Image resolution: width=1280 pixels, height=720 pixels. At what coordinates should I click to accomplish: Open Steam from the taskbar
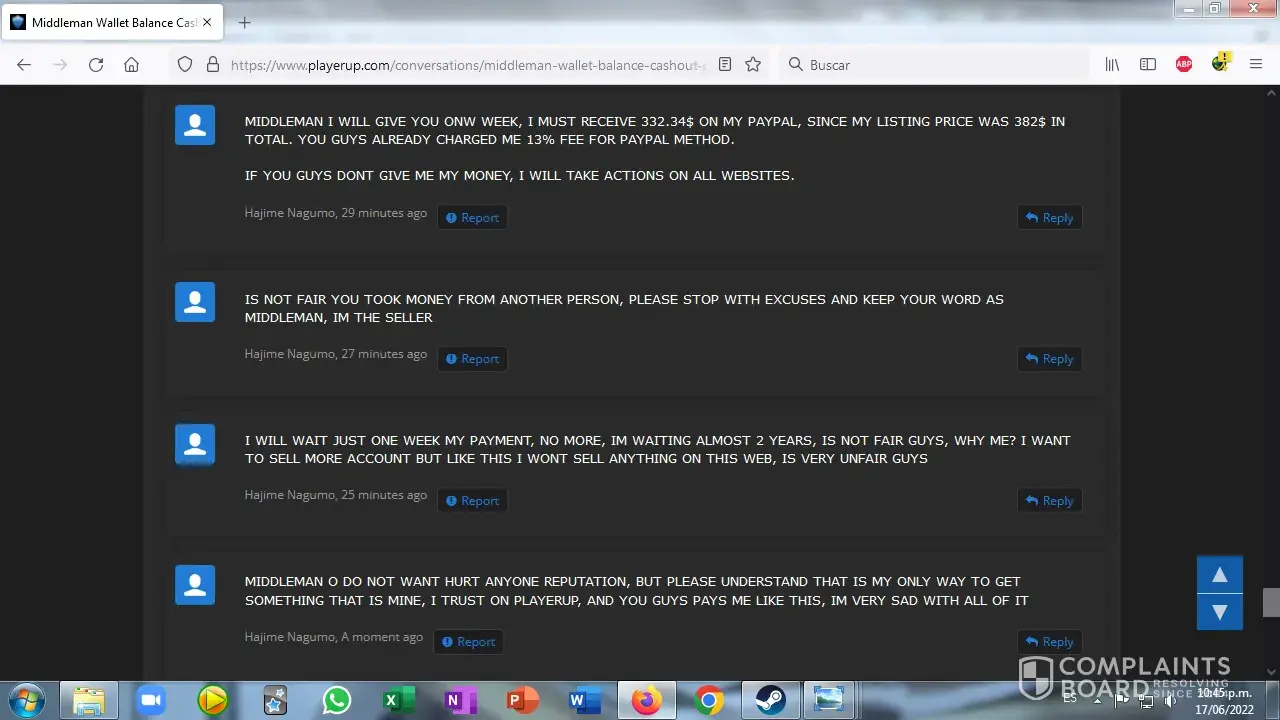coord(771,700)
